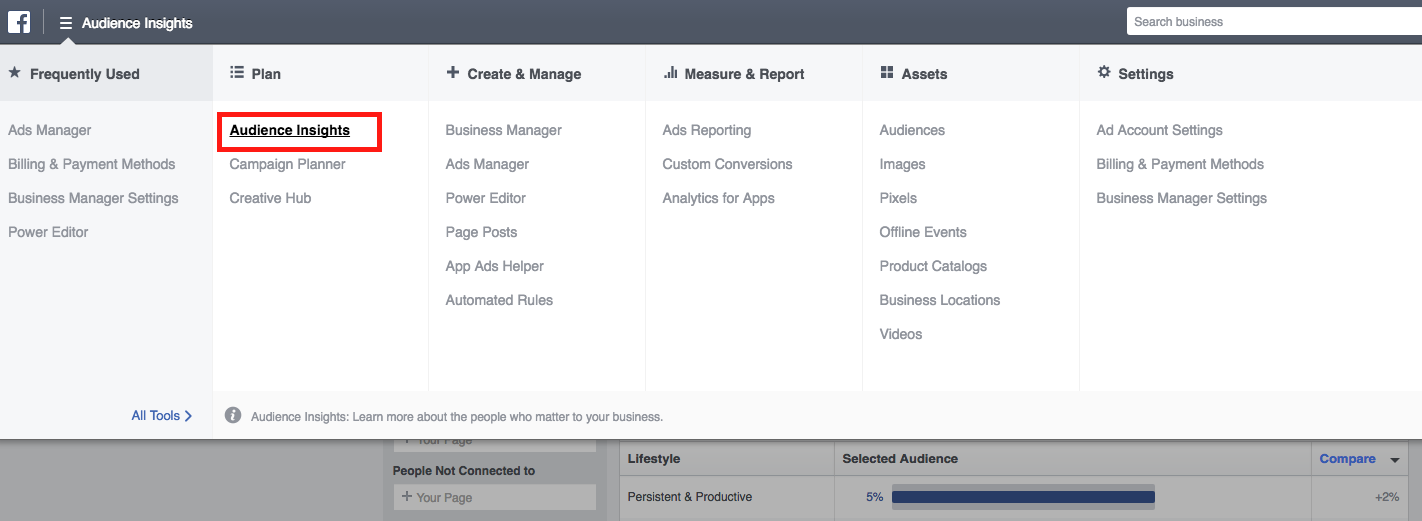This screenshot has width=1422, height=521.
Task: Select Campaign Planner from the Plan column
Action: 287,164
